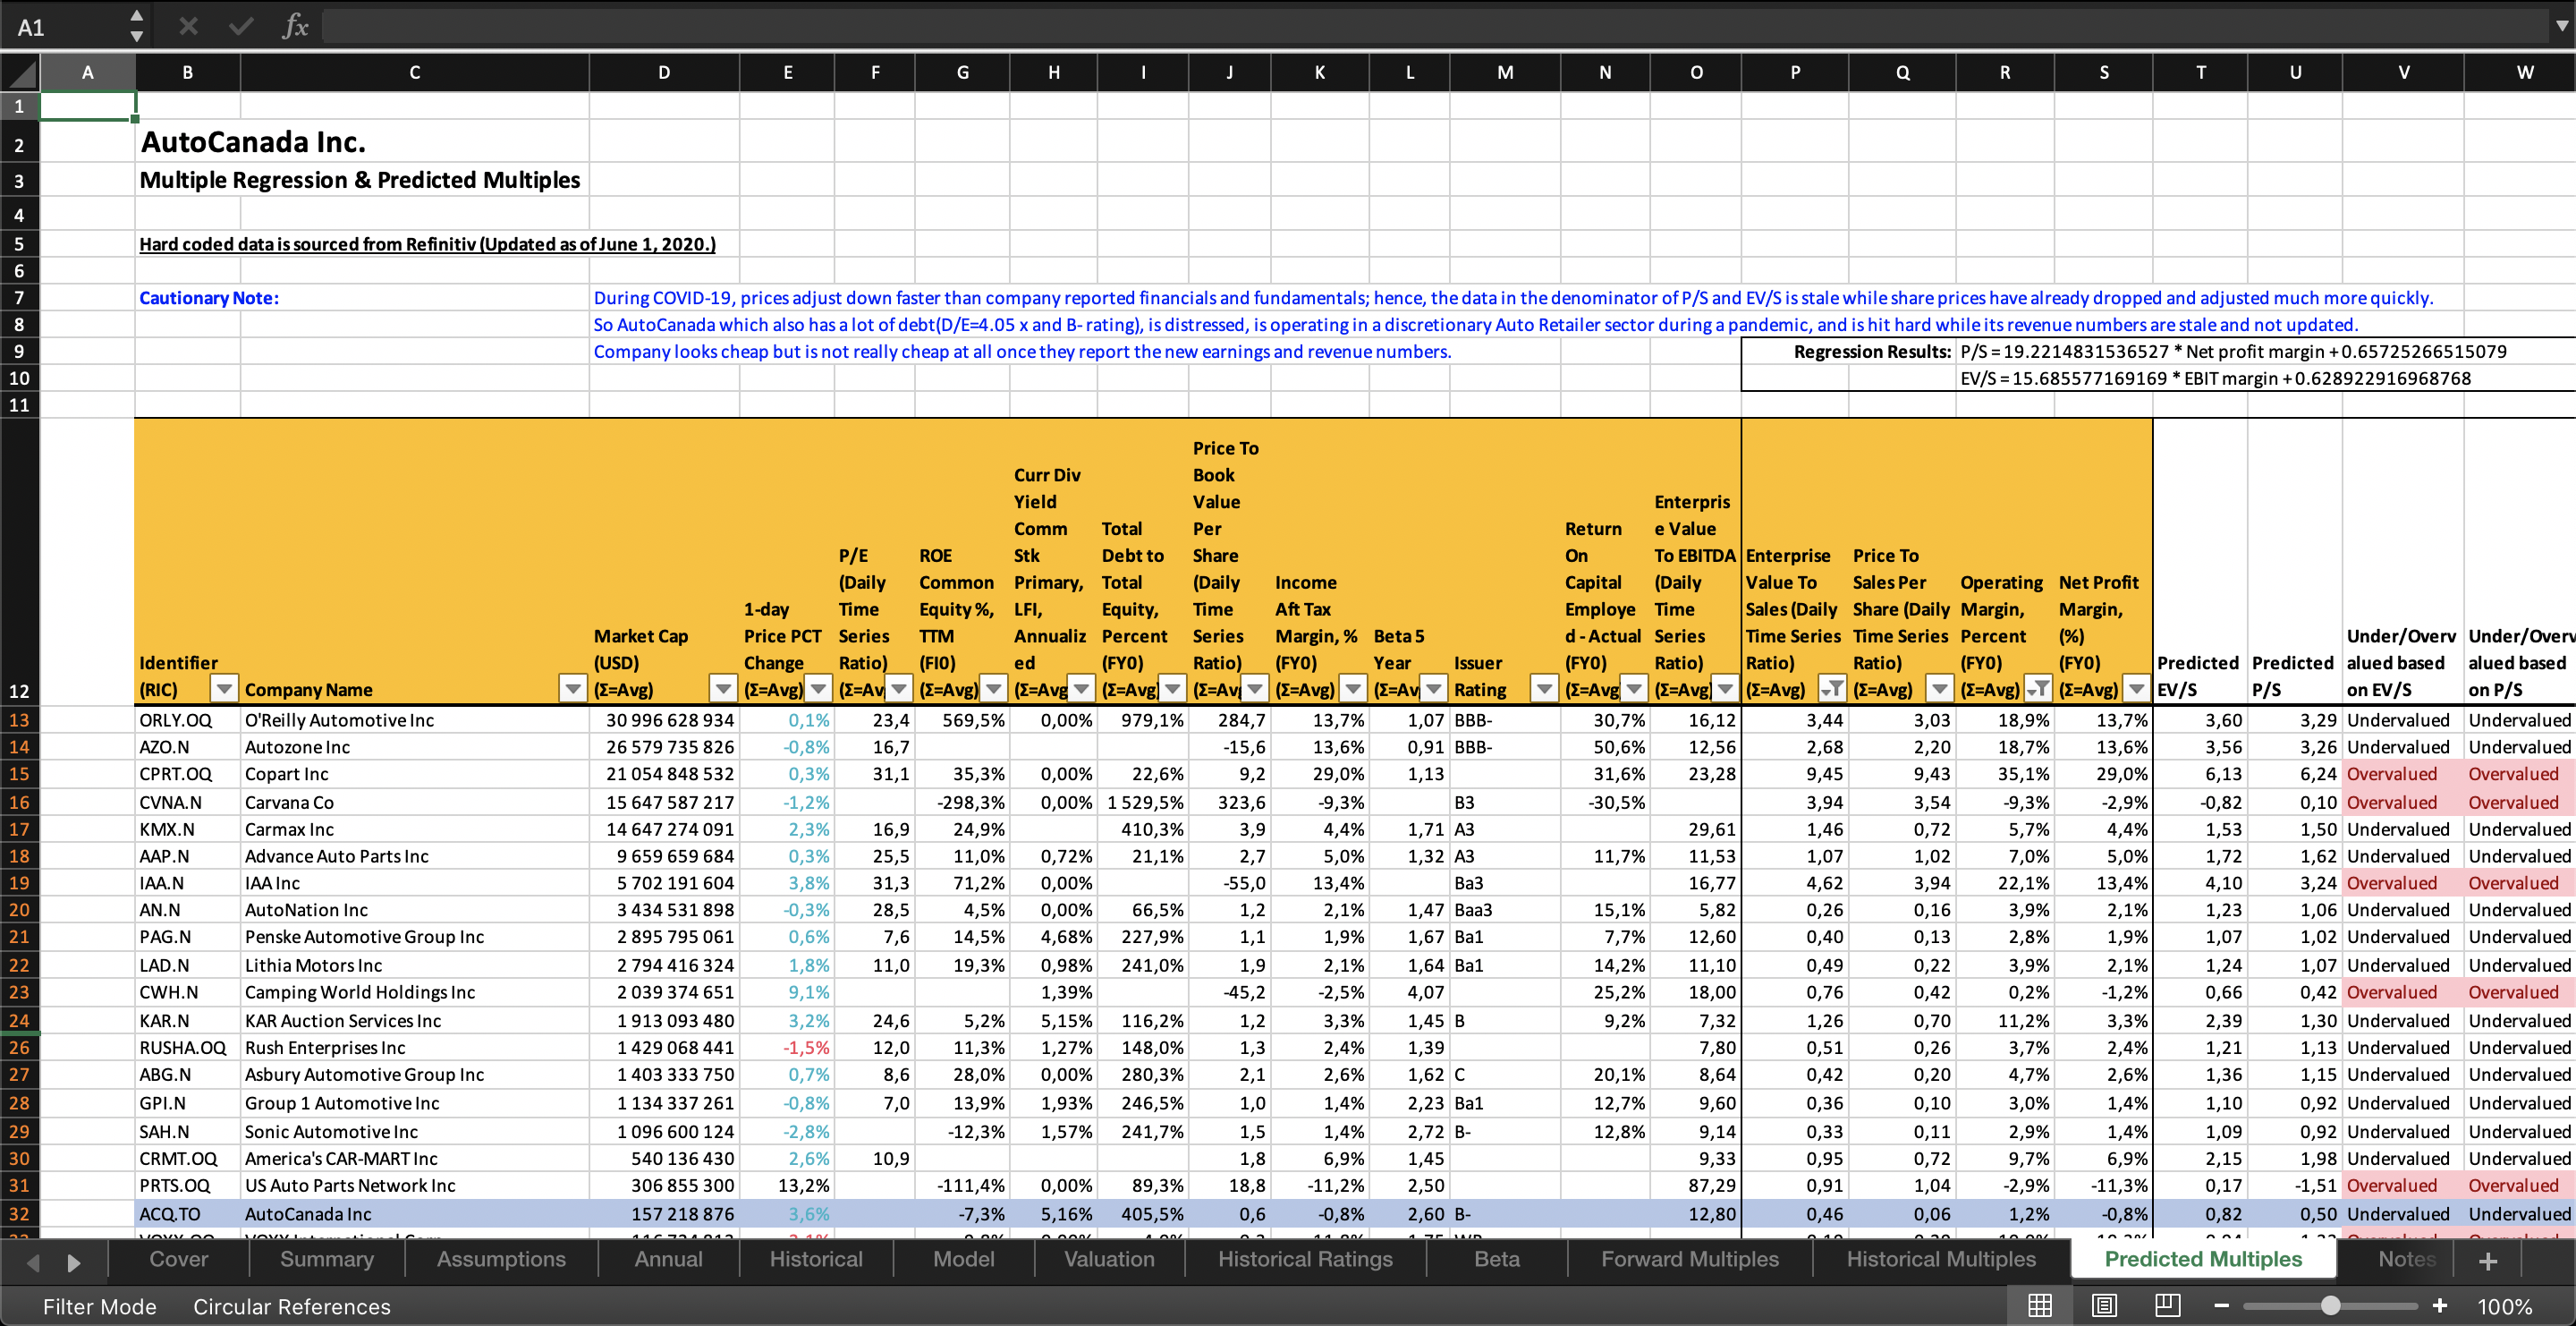Open the Name Box stepper arrows
The image size is (2576, 1326).
pyautogui.click(x=137, y=26)
